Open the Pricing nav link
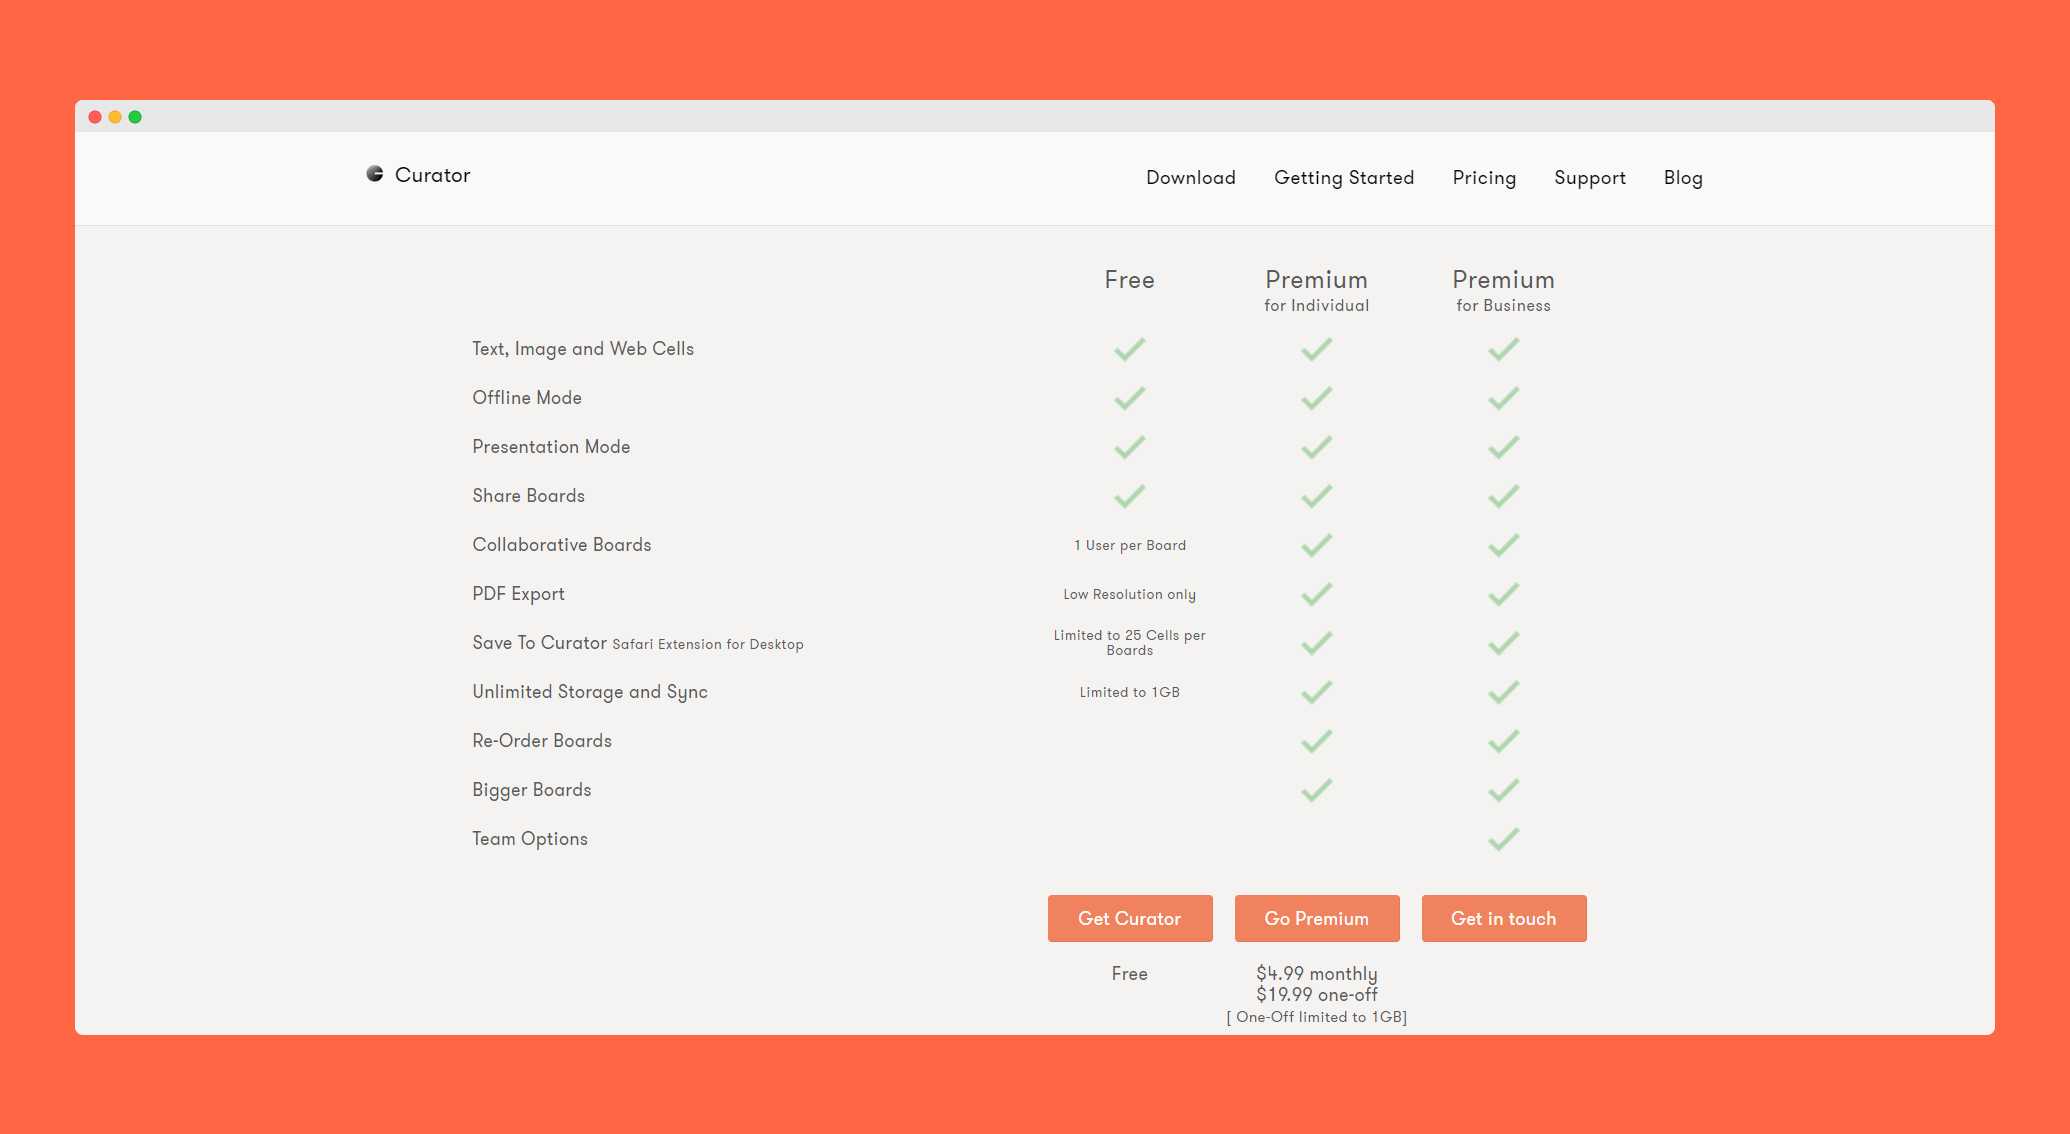The image size is (2070, 1134). [x=1484, y=178]
